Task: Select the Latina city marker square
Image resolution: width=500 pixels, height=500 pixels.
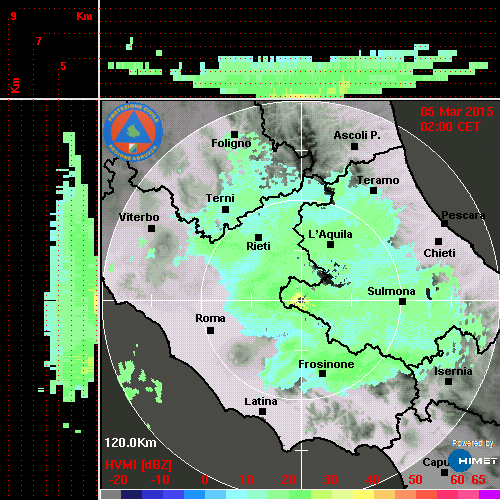Action: coord(262,412)
